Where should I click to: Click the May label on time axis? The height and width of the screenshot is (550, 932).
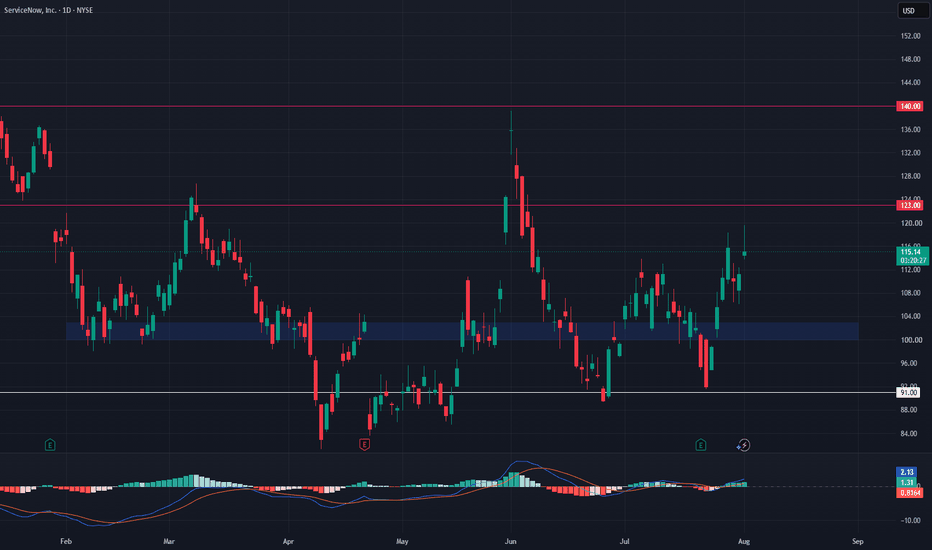tap(402, 541)
